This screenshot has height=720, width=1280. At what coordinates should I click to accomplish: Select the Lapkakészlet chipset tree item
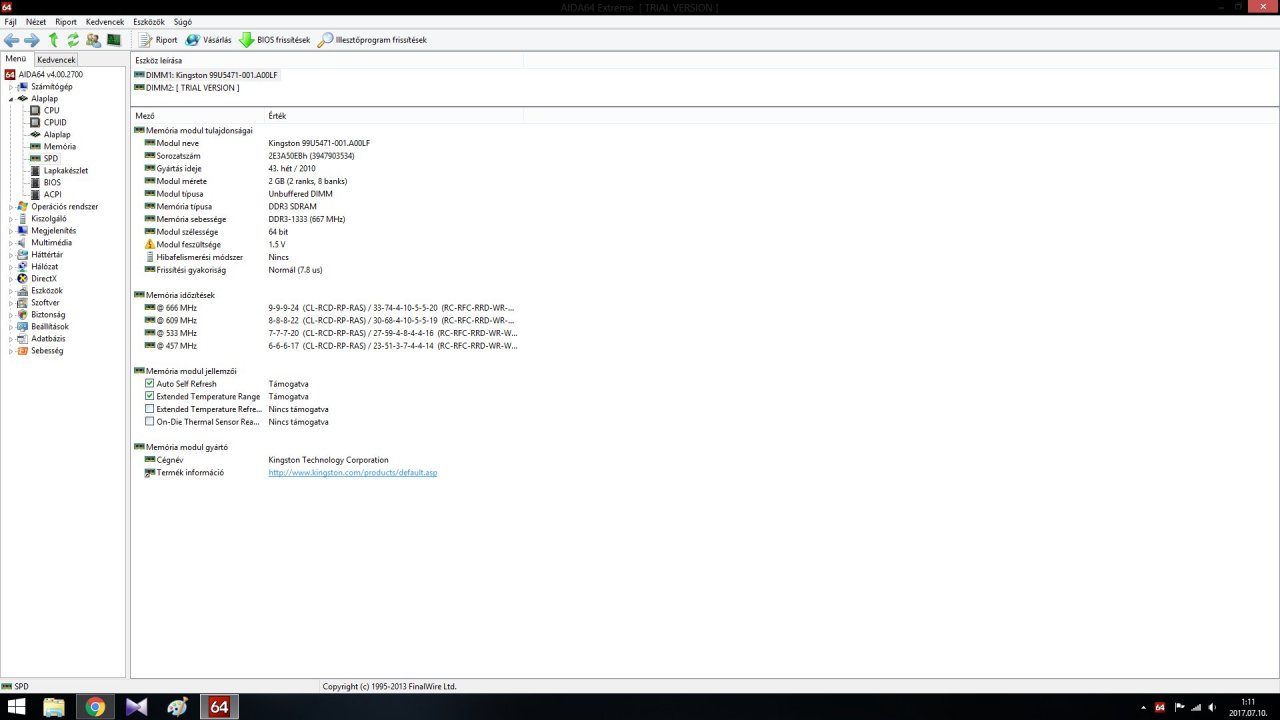coord(65,171)
